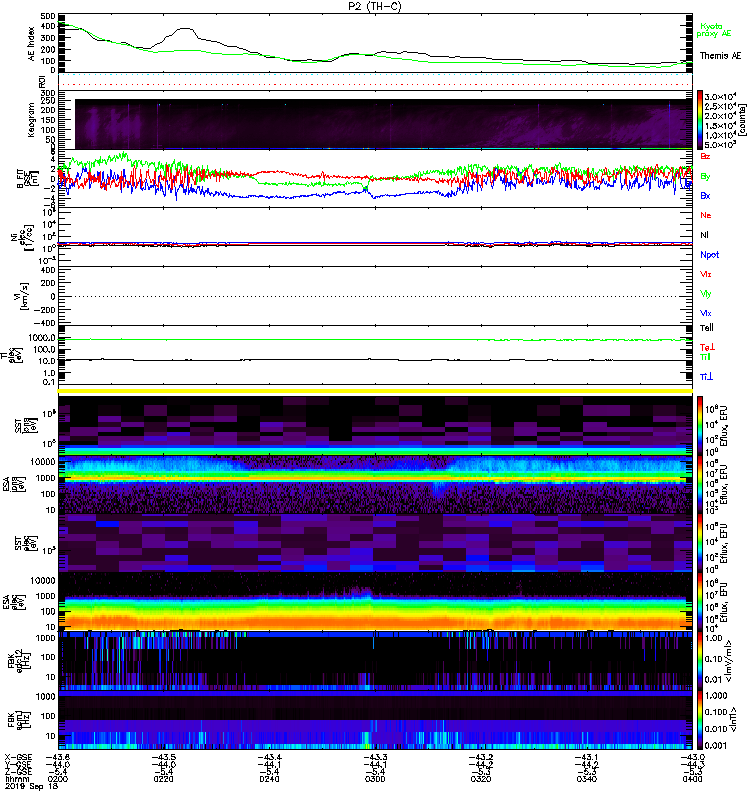Viewport: 750px width, 800px height.
Task: Click the FBK edc12 [Hz] axis label
Action: point(18,660)
